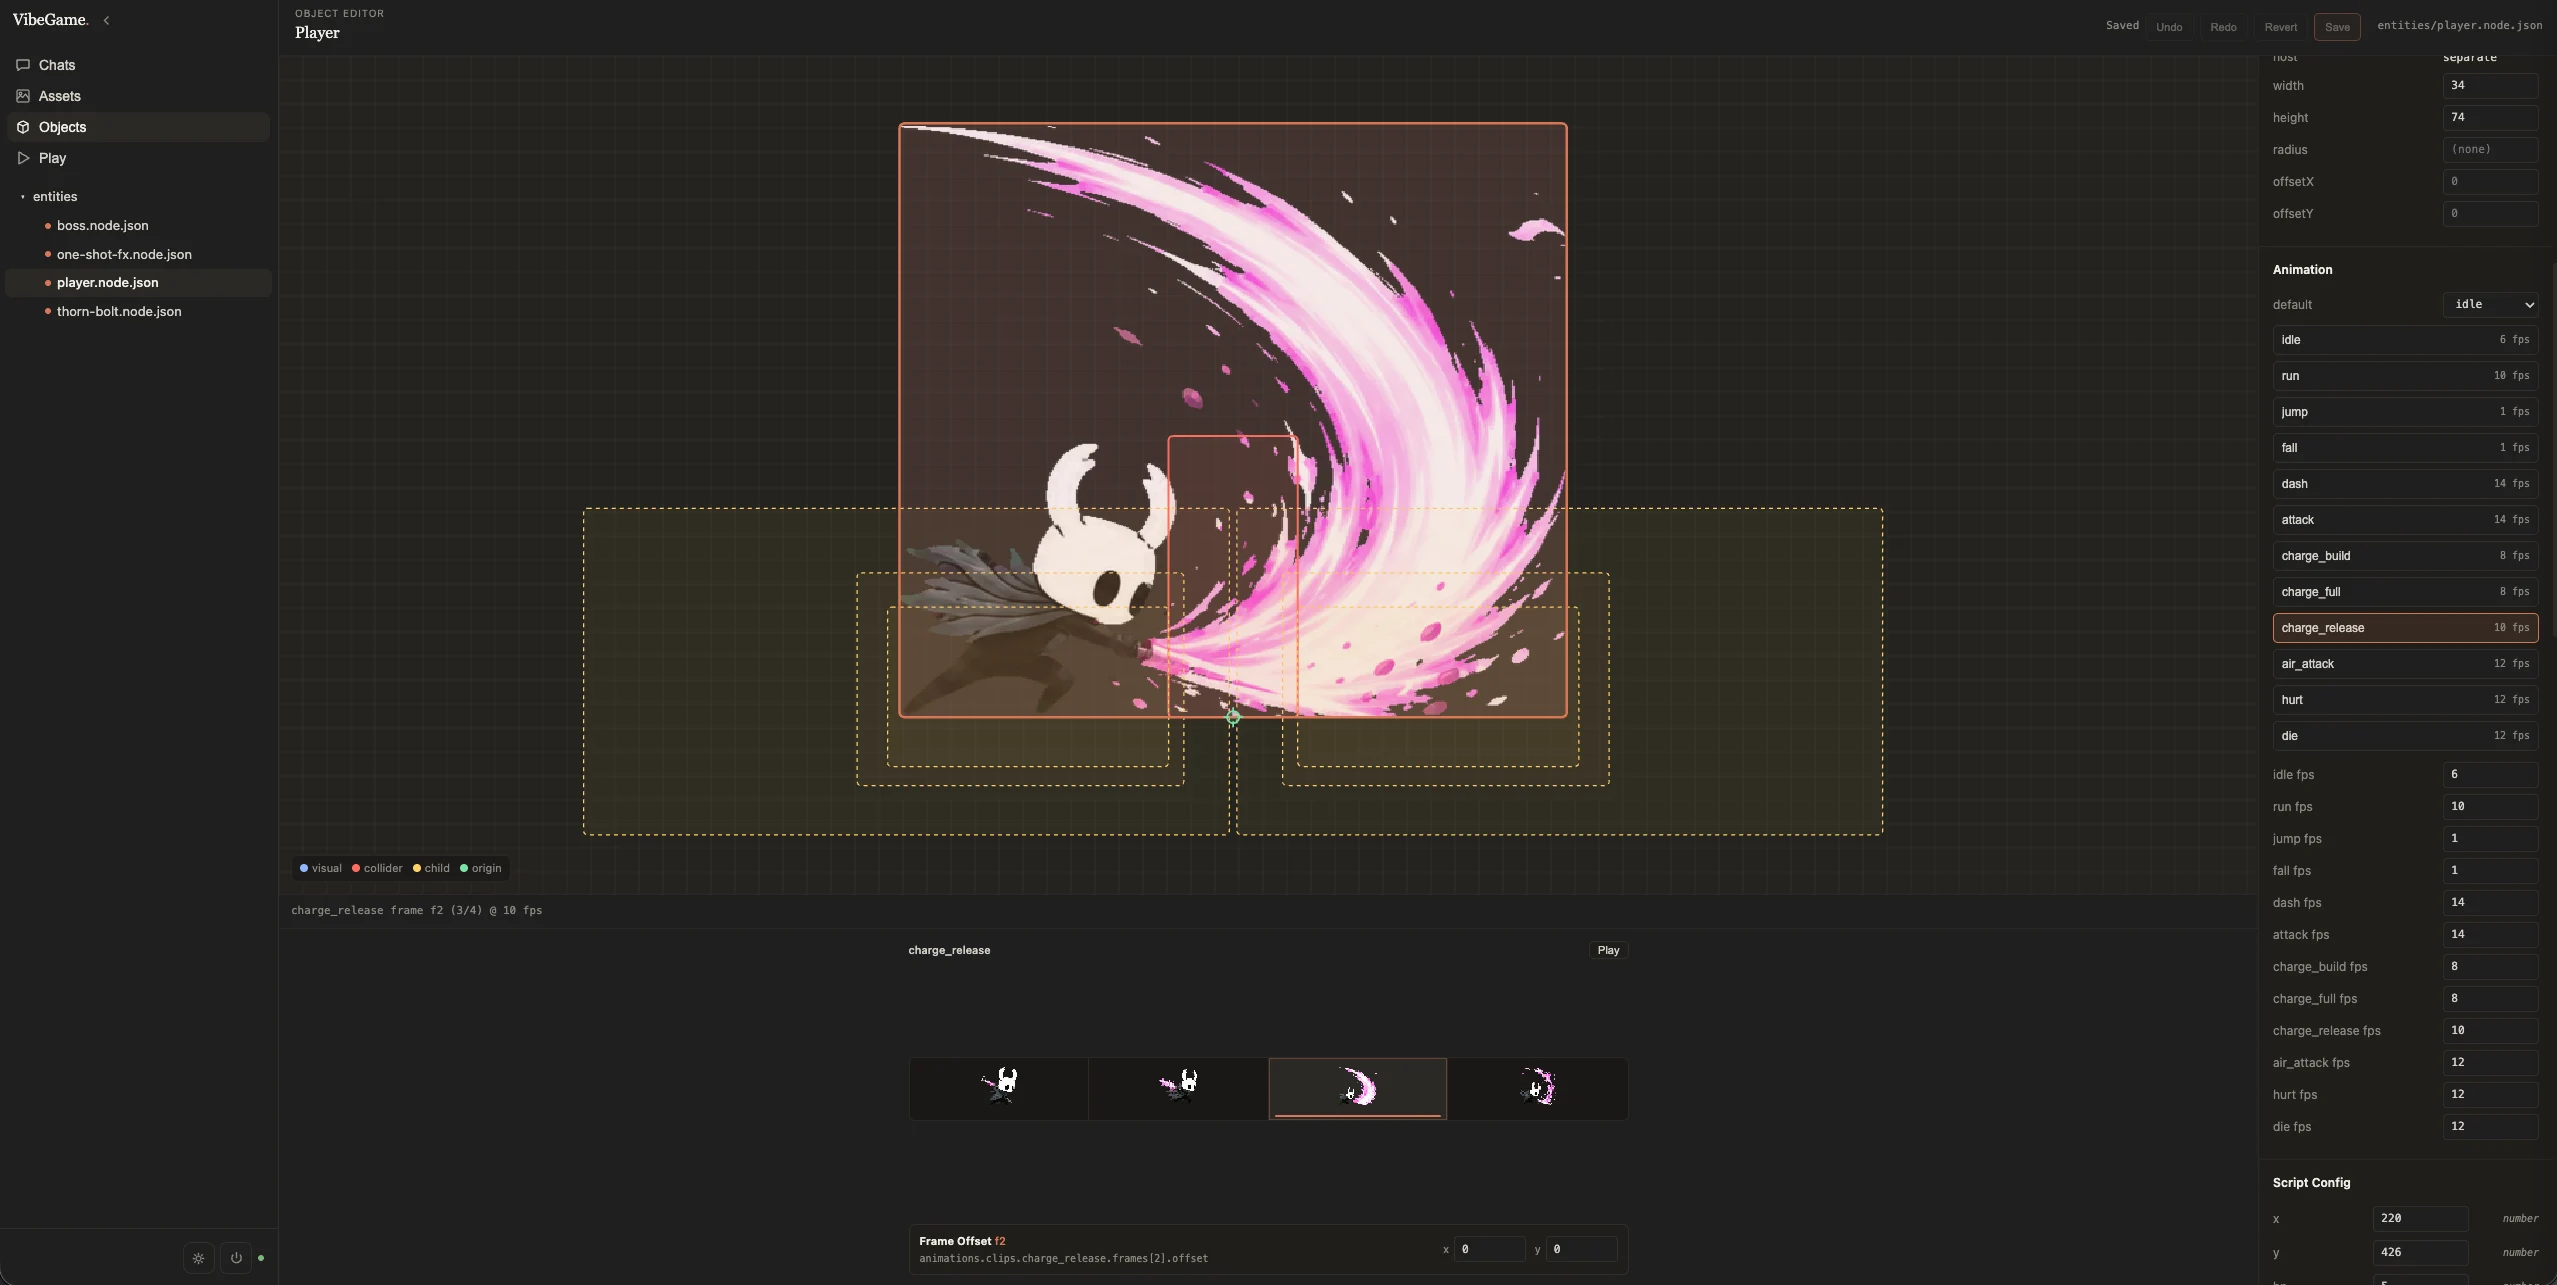This screenshot has height=1285, width=2557.
Task: Select the dash animation clip
Action: click(x=2405, y=484)
